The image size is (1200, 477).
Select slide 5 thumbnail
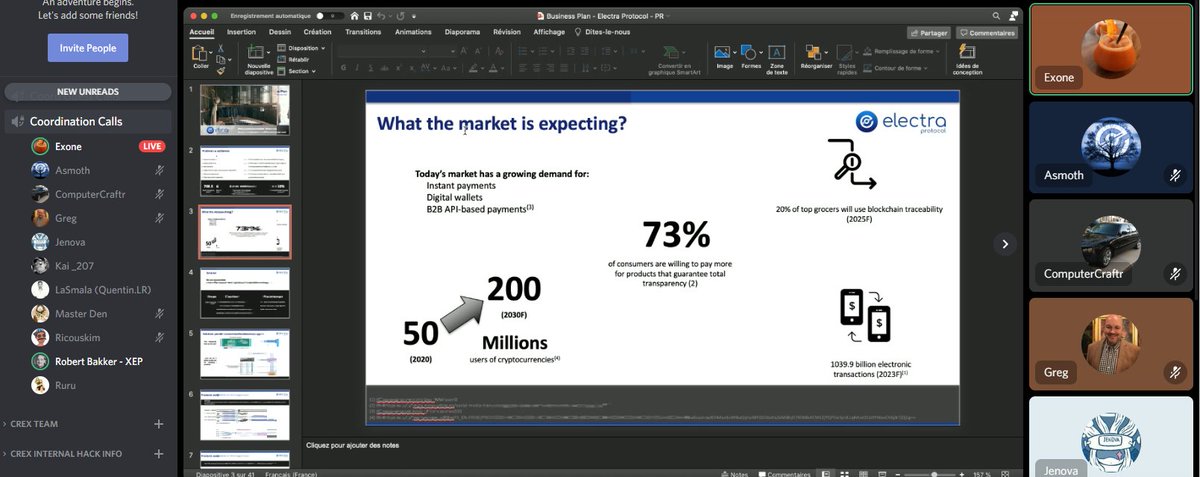point(245,354)
